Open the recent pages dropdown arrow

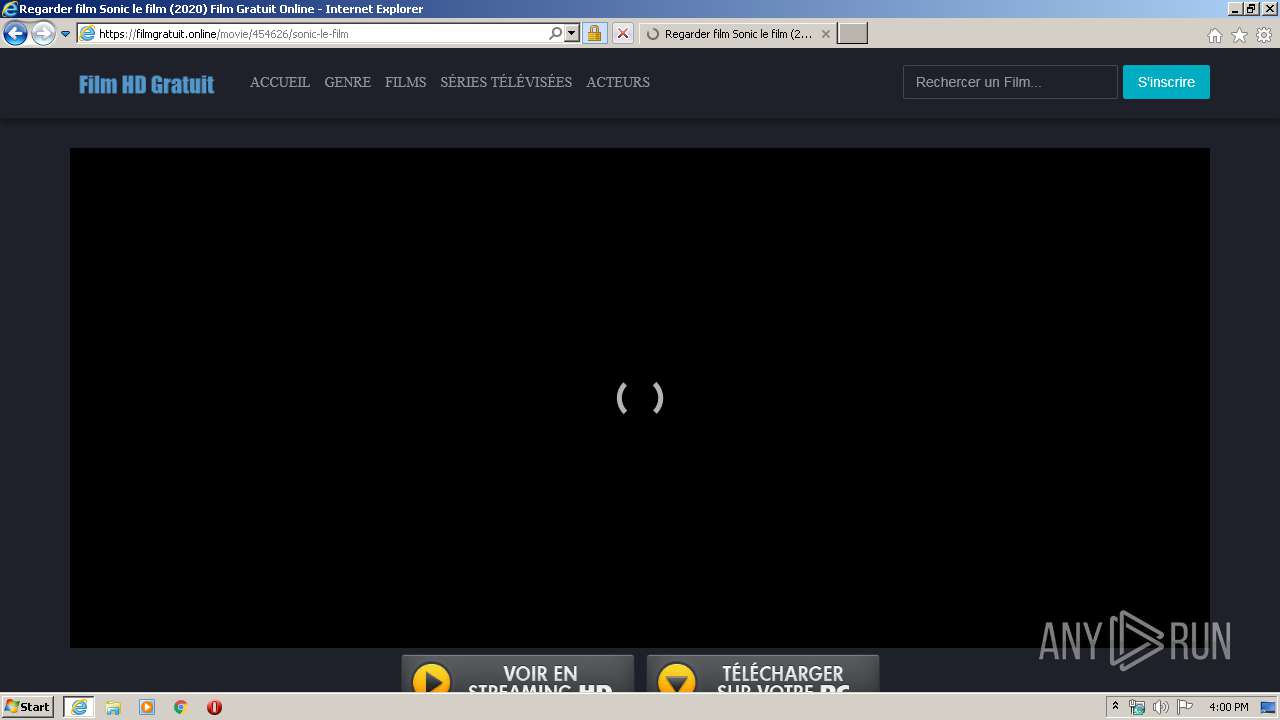coord(65,34)
